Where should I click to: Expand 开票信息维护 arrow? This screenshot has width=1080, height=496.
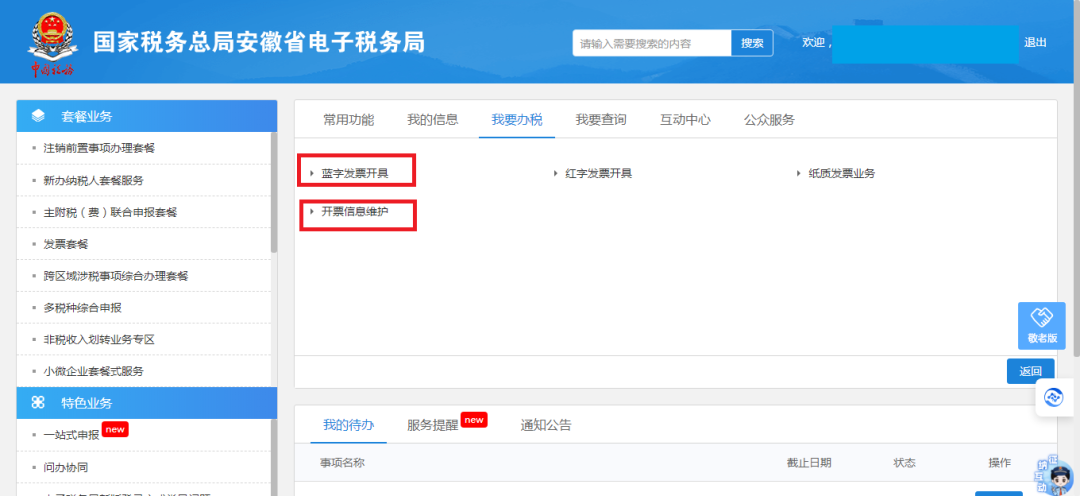coord(312,211)
